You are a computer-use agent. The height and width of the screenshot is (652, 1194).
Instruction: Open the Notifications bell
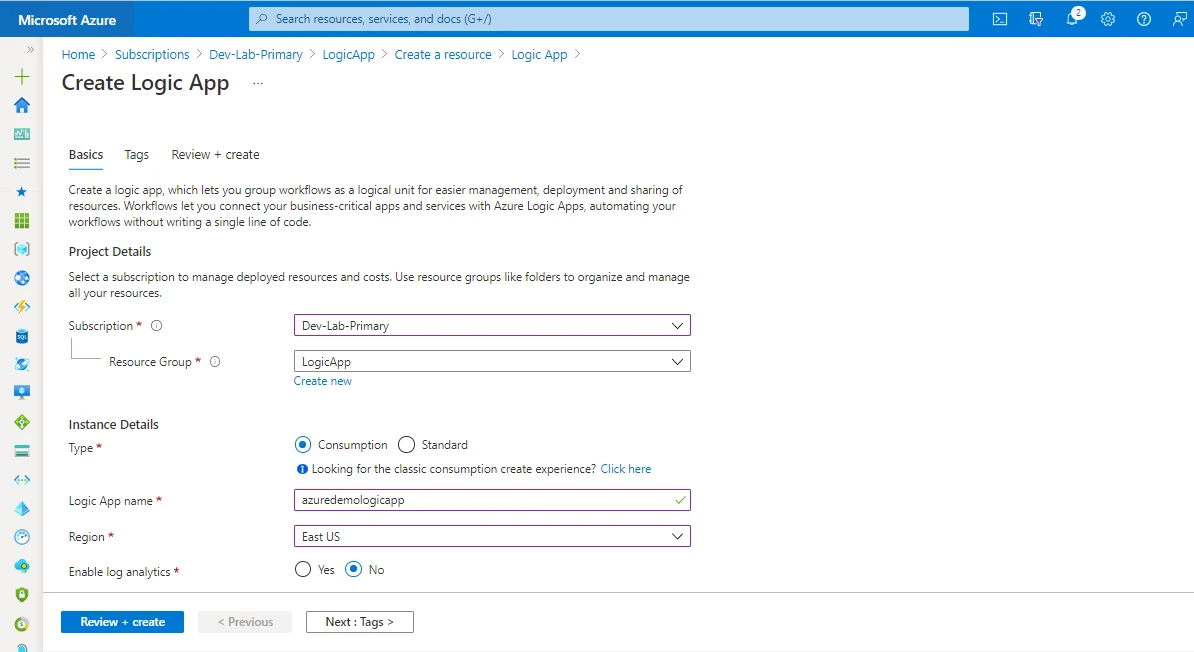[1072, 18]
